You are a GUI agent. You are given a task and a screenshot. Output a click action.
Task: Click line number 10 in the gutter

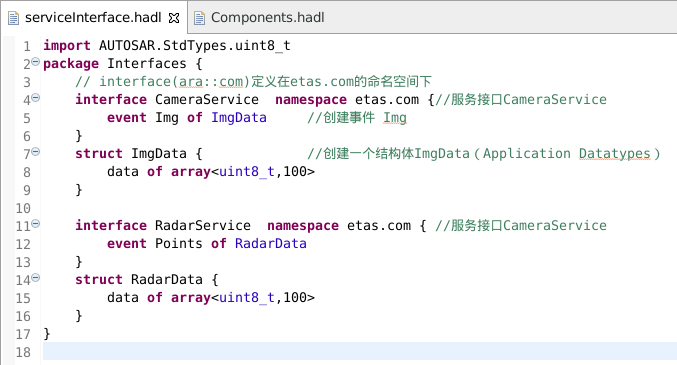(x=23, y=208)
